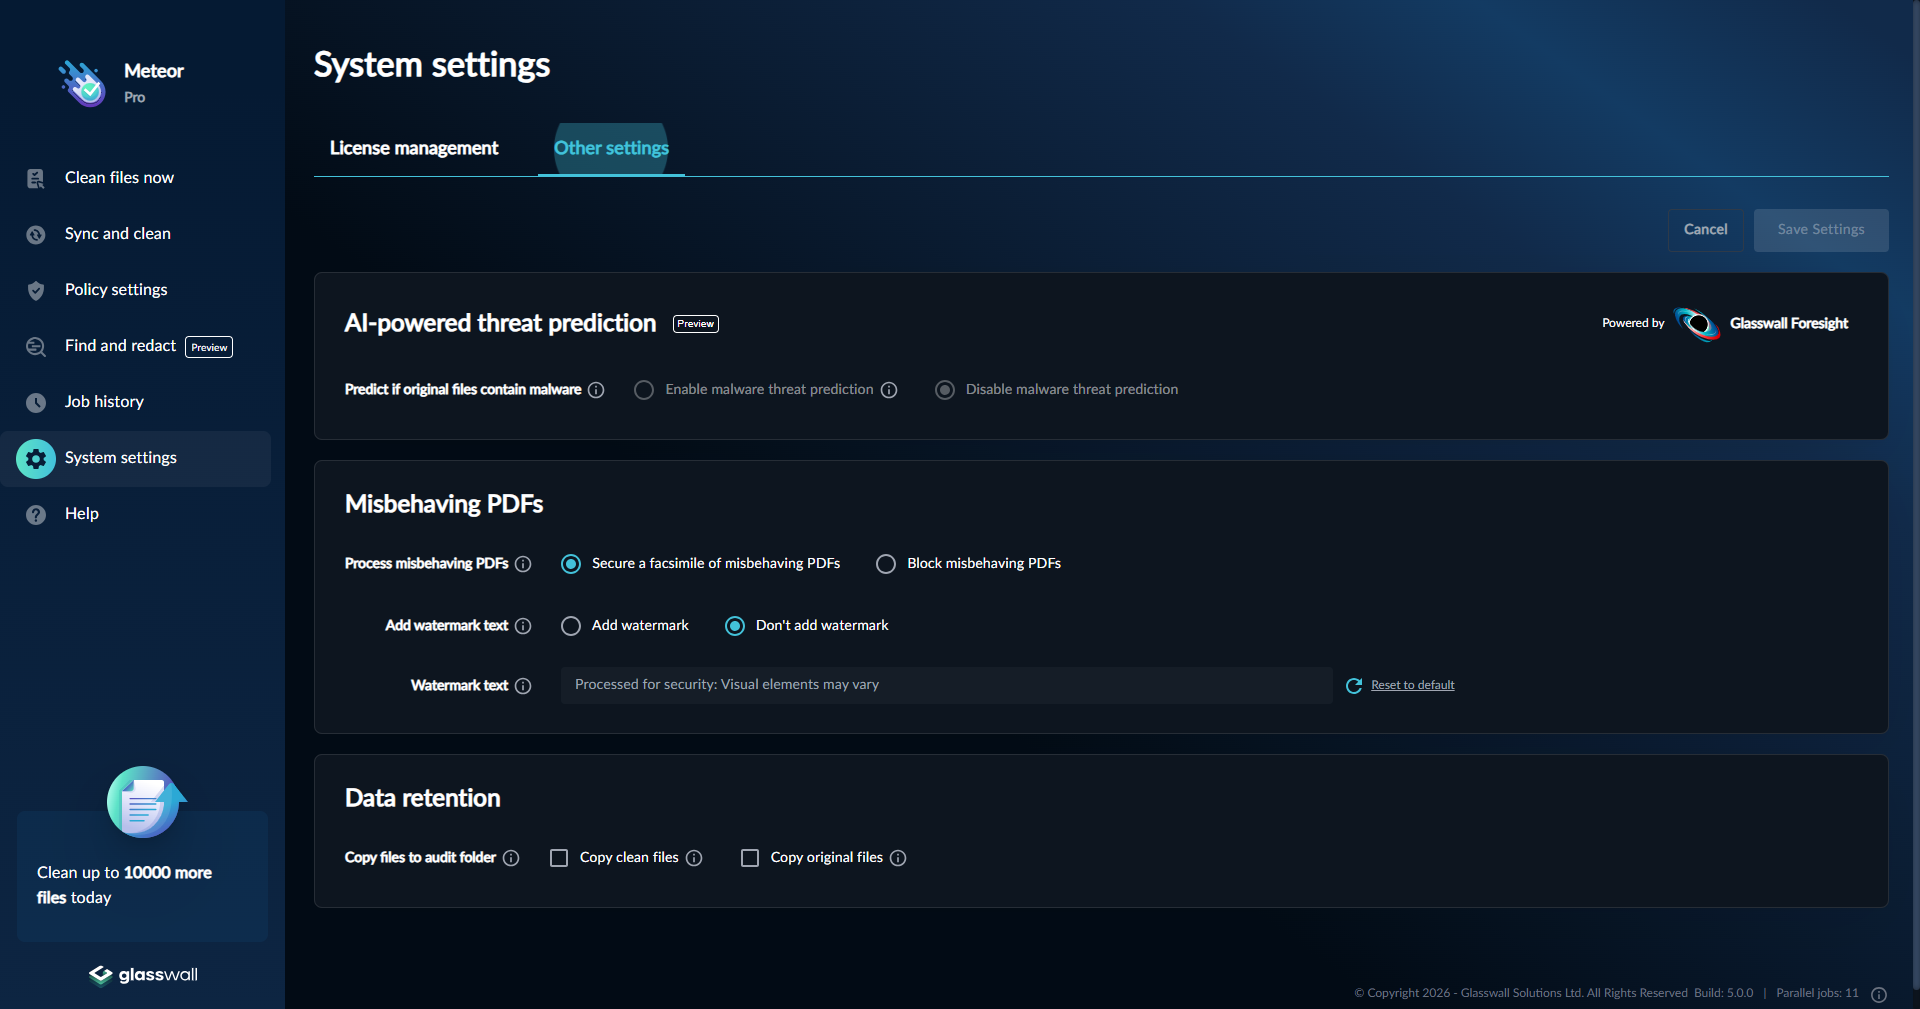1920x1009 pixels.
Task: Click the Policy settings shield icon
Action: click(35, 290)
